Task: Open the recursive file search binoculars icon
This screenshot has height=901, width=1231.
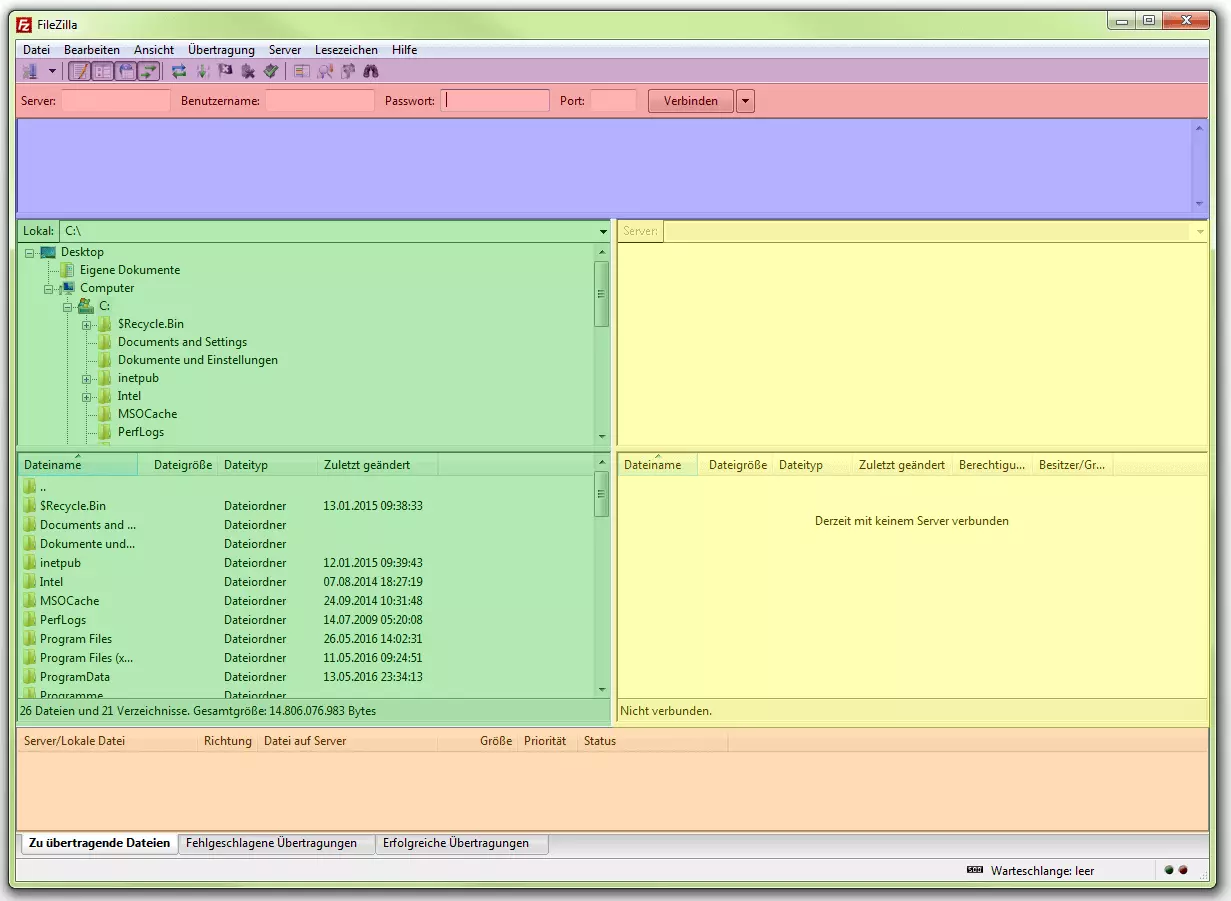Action: click(x=371, y=71)
